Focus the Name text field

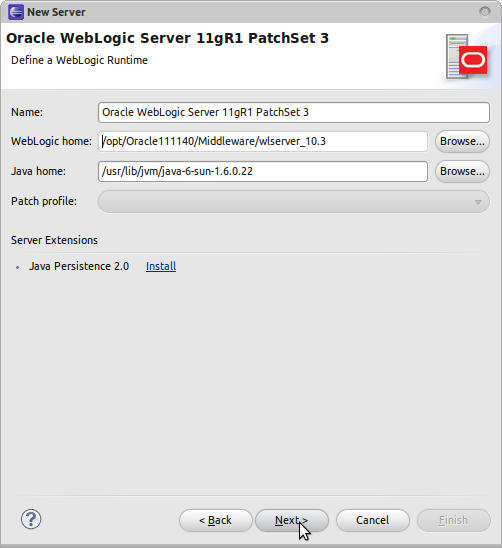(294, 113)
